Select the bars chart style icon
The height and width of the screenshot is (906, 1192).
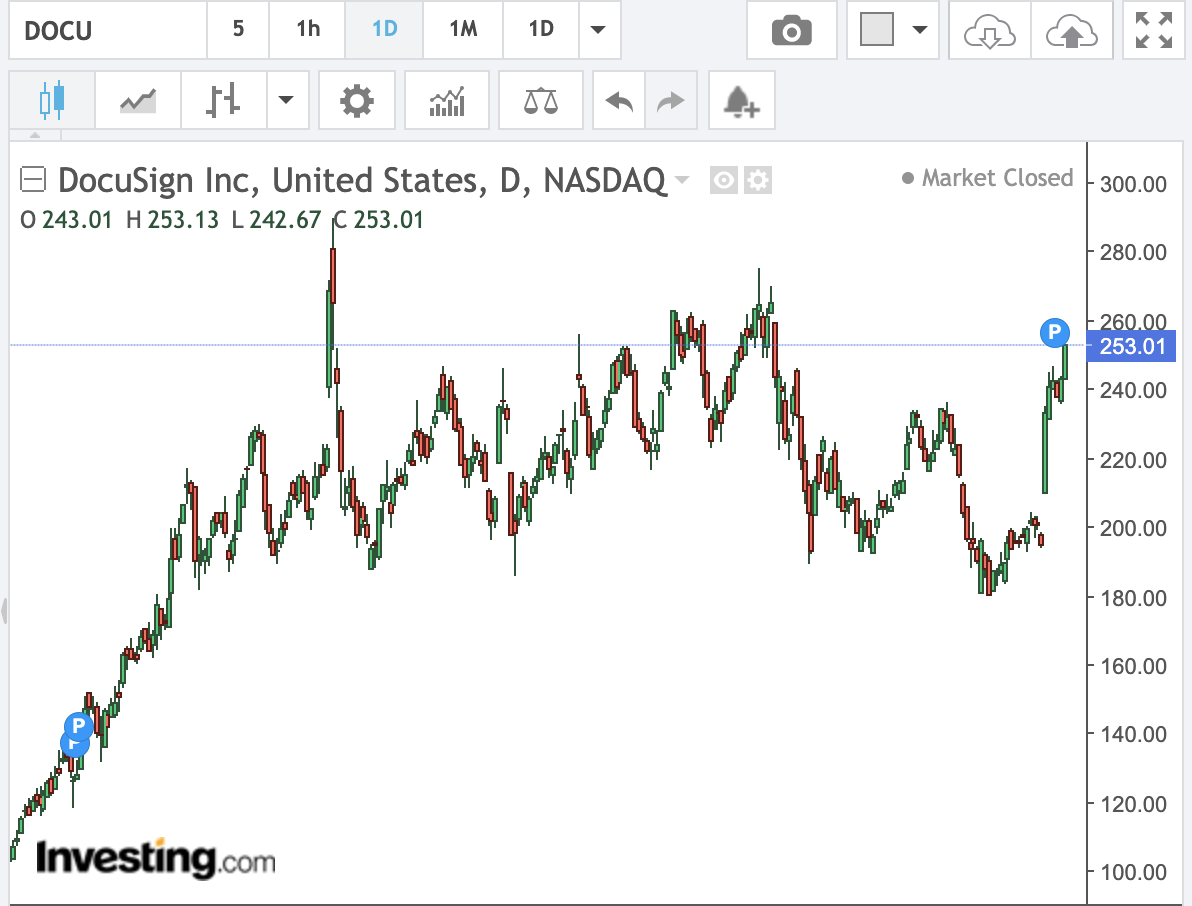(224, 100)
